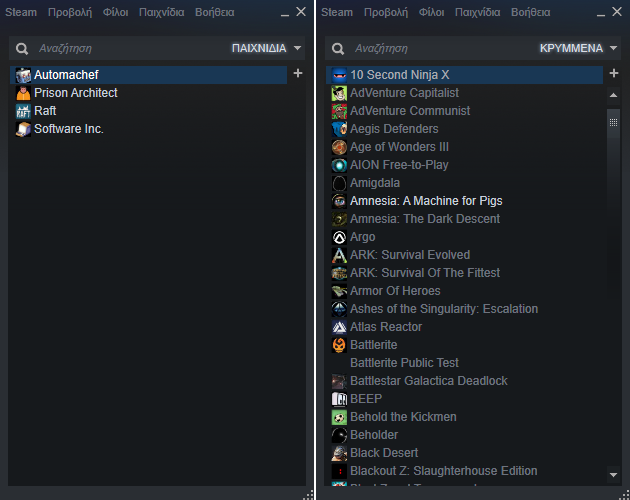Select the Black Desert row text
The image size is (630, 500).
point(384,453)
